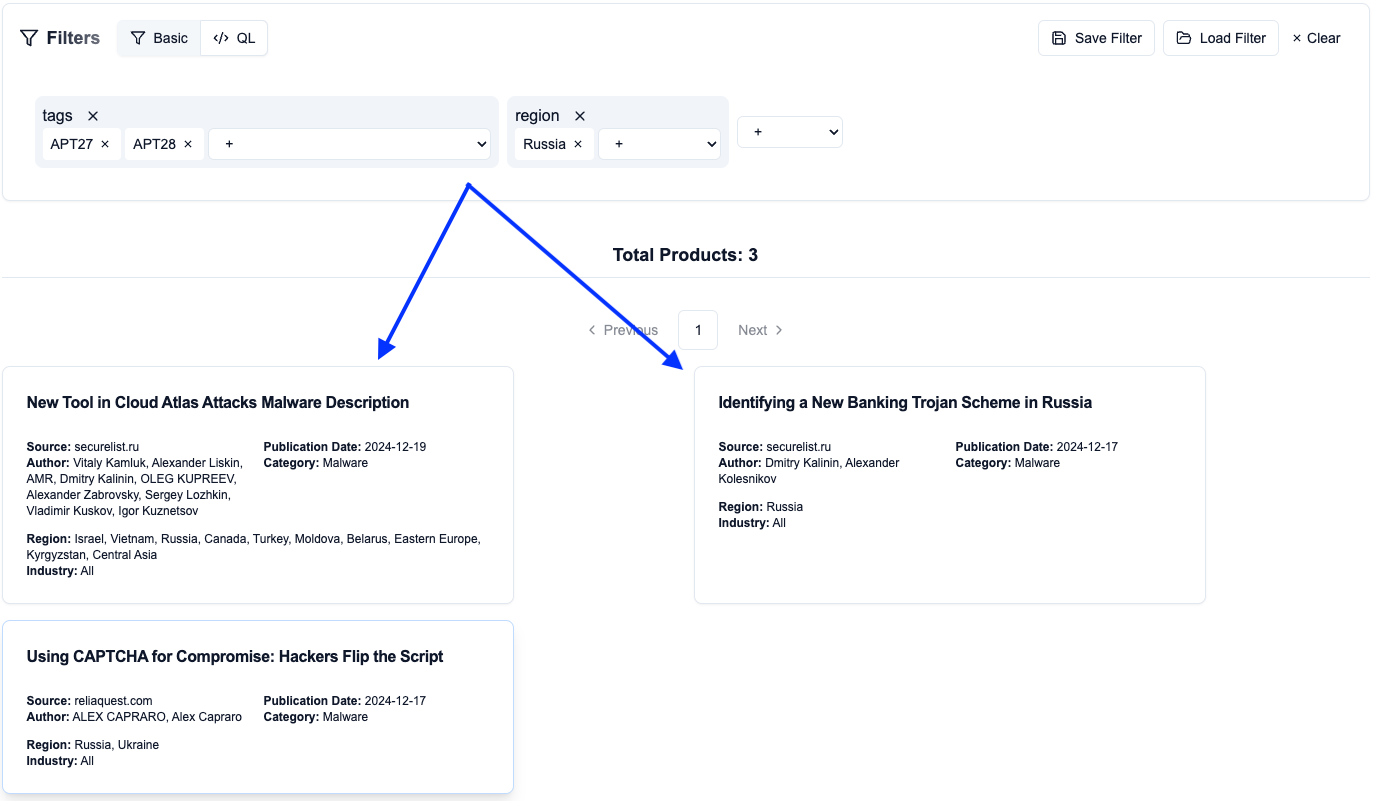Remove the Russia region value
Screen dimensions: 1374x801
pyautogui.click(x=580, y=143)
